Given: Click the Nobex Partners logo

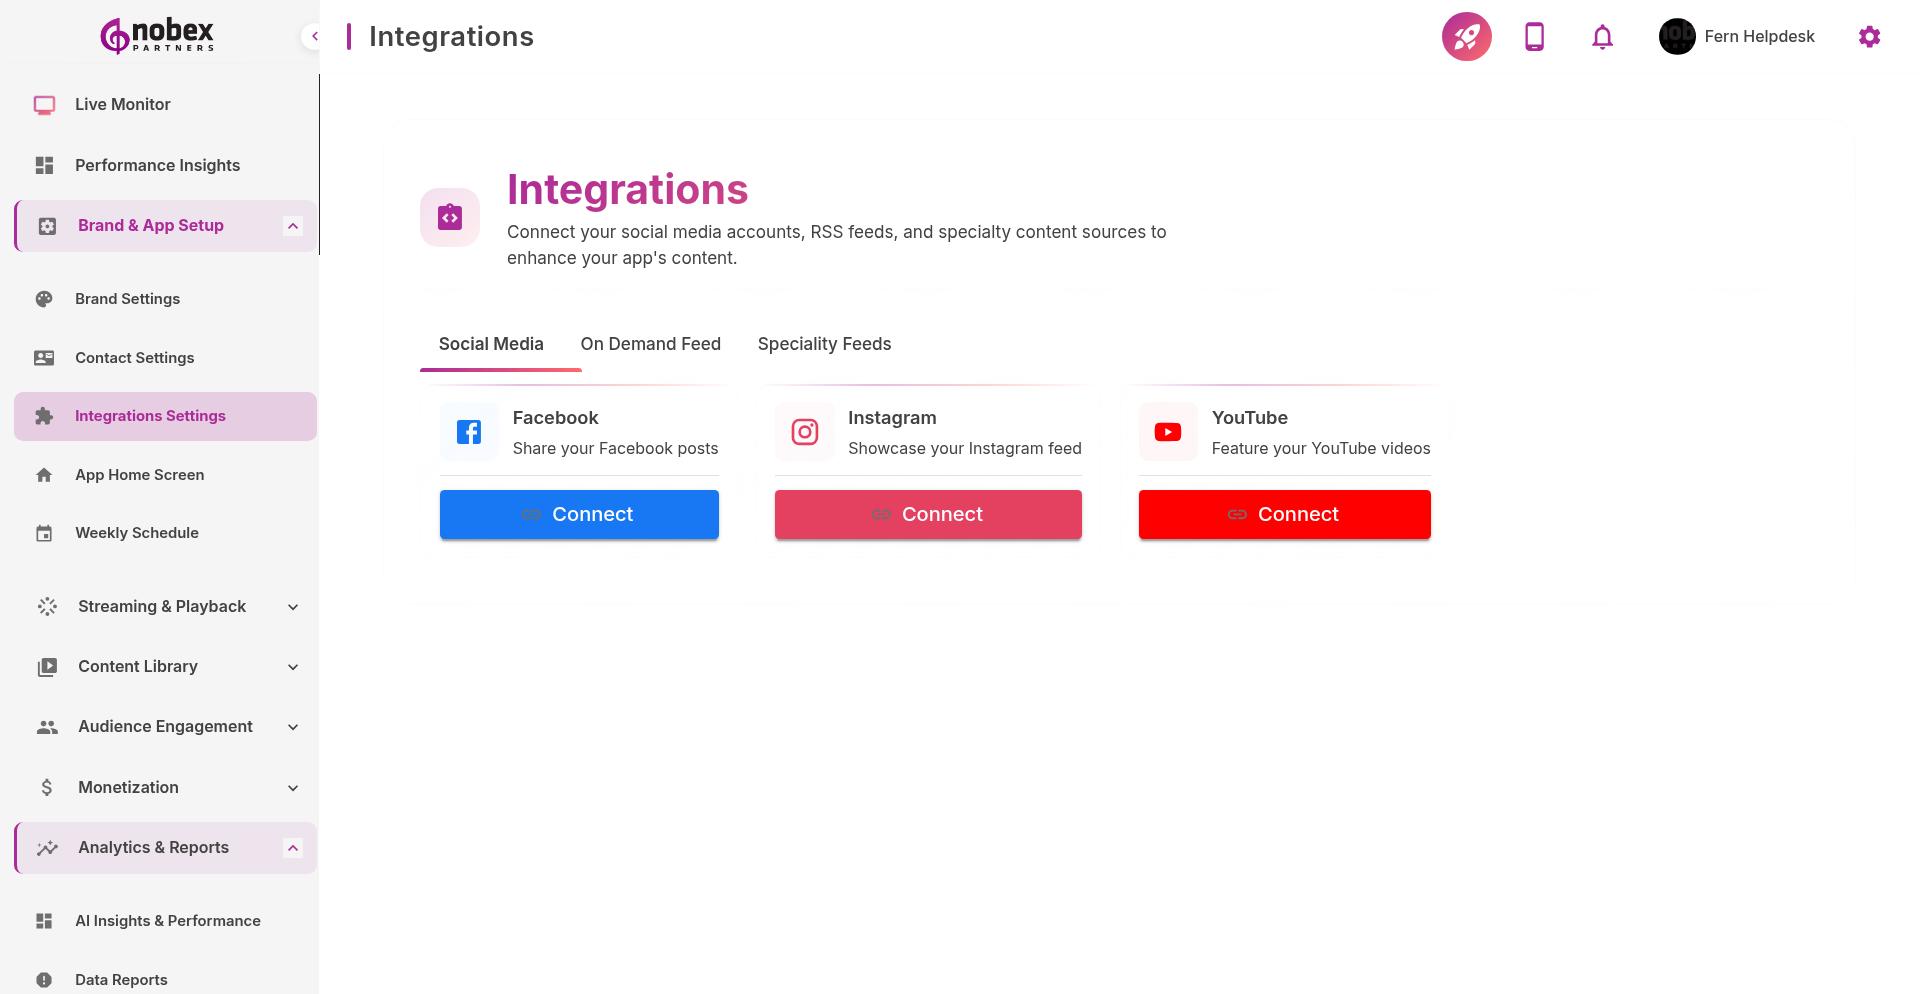Looking at the screenshot, I should pyautogui.click(x=155, y=35).
